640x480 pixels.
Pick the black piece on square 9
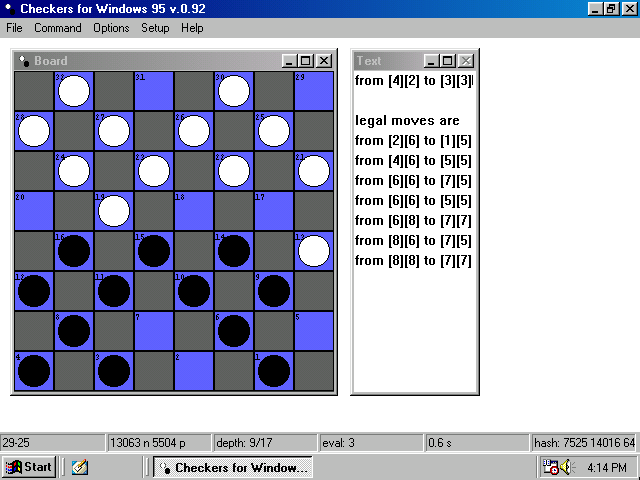[274, 291]
